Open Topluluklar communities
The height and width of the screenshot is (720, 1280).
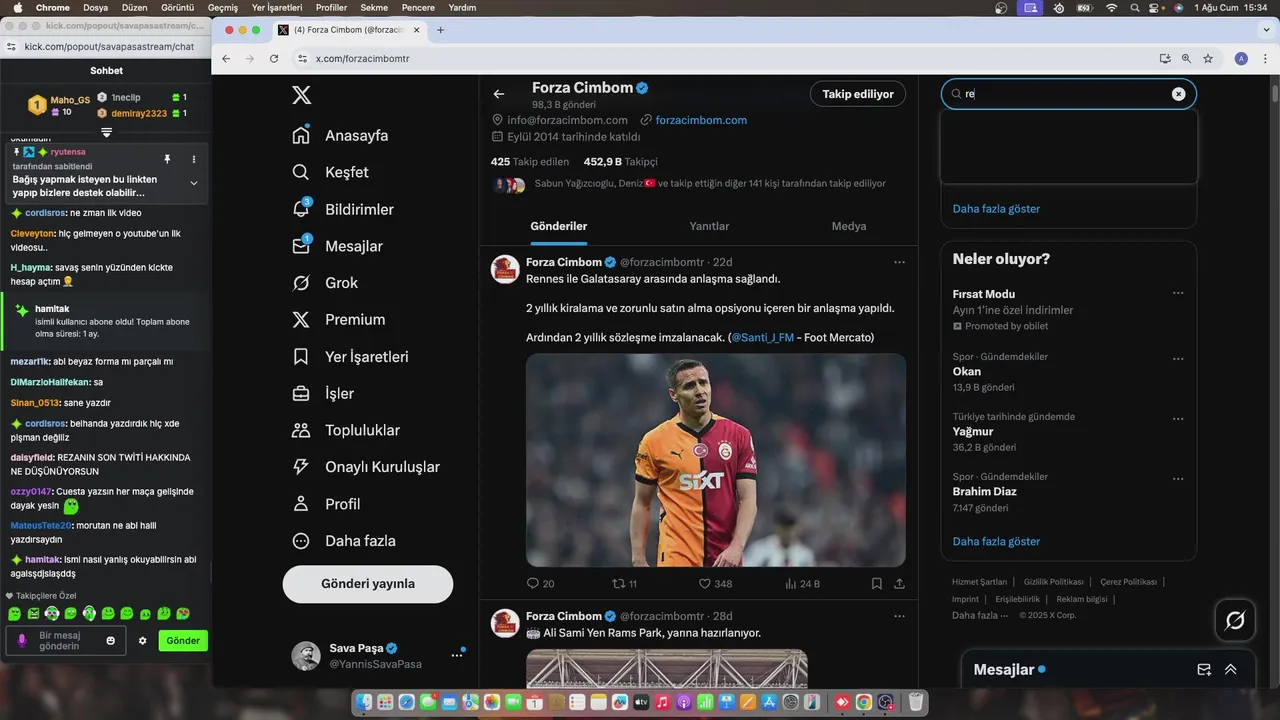(345, 430)
